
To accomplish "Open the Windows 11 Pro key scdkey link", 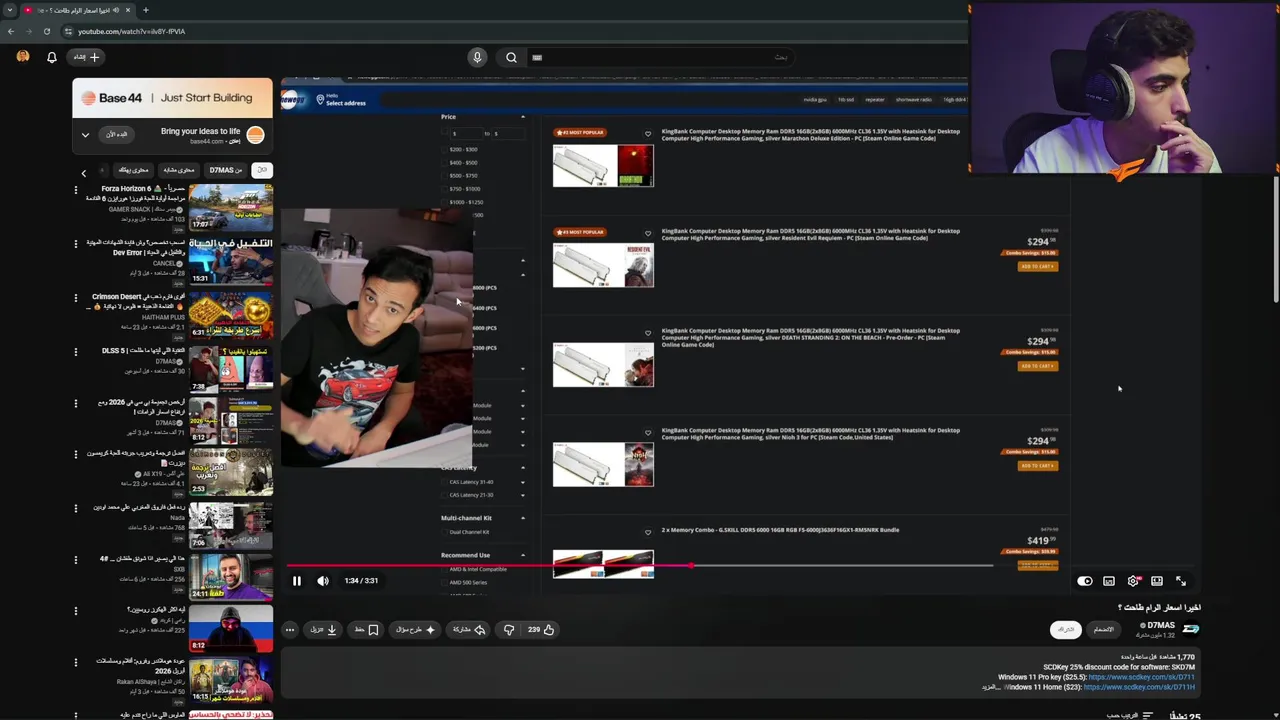I will (x=1141, y=677).
